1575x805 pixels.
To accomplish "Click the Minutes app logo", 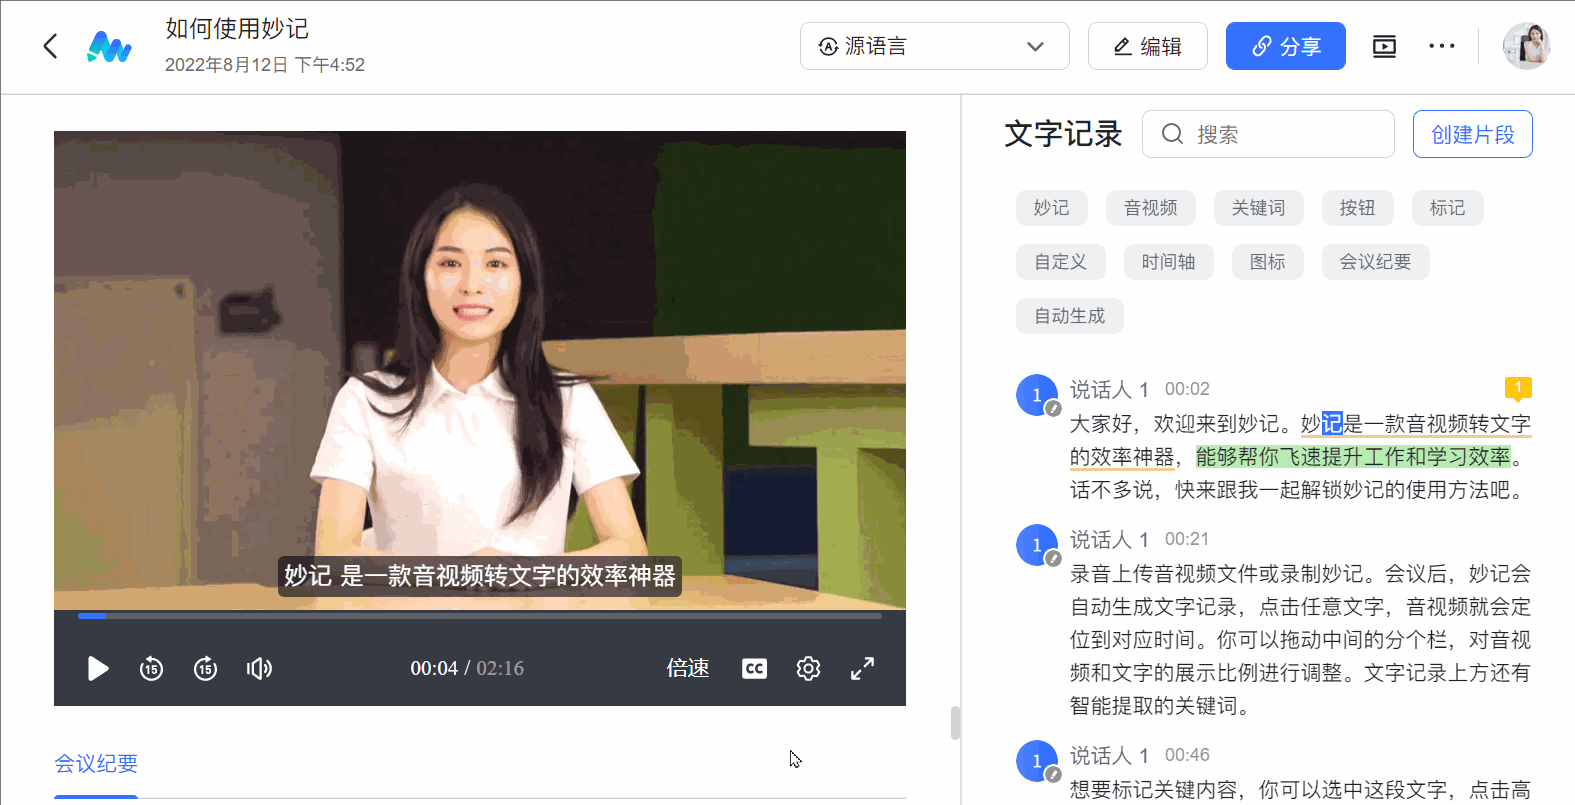I will point(109,46).
